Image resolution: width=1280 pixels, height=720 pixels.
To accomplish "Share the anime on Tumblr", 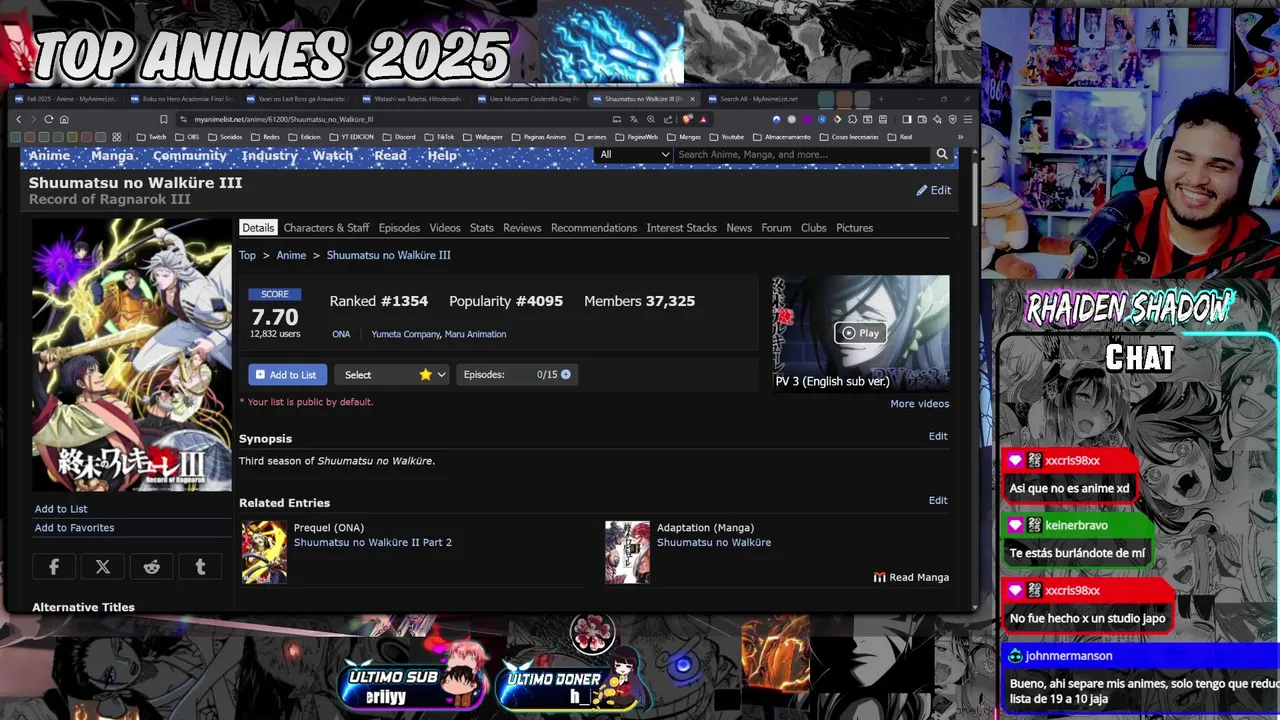I will [200, 567].
